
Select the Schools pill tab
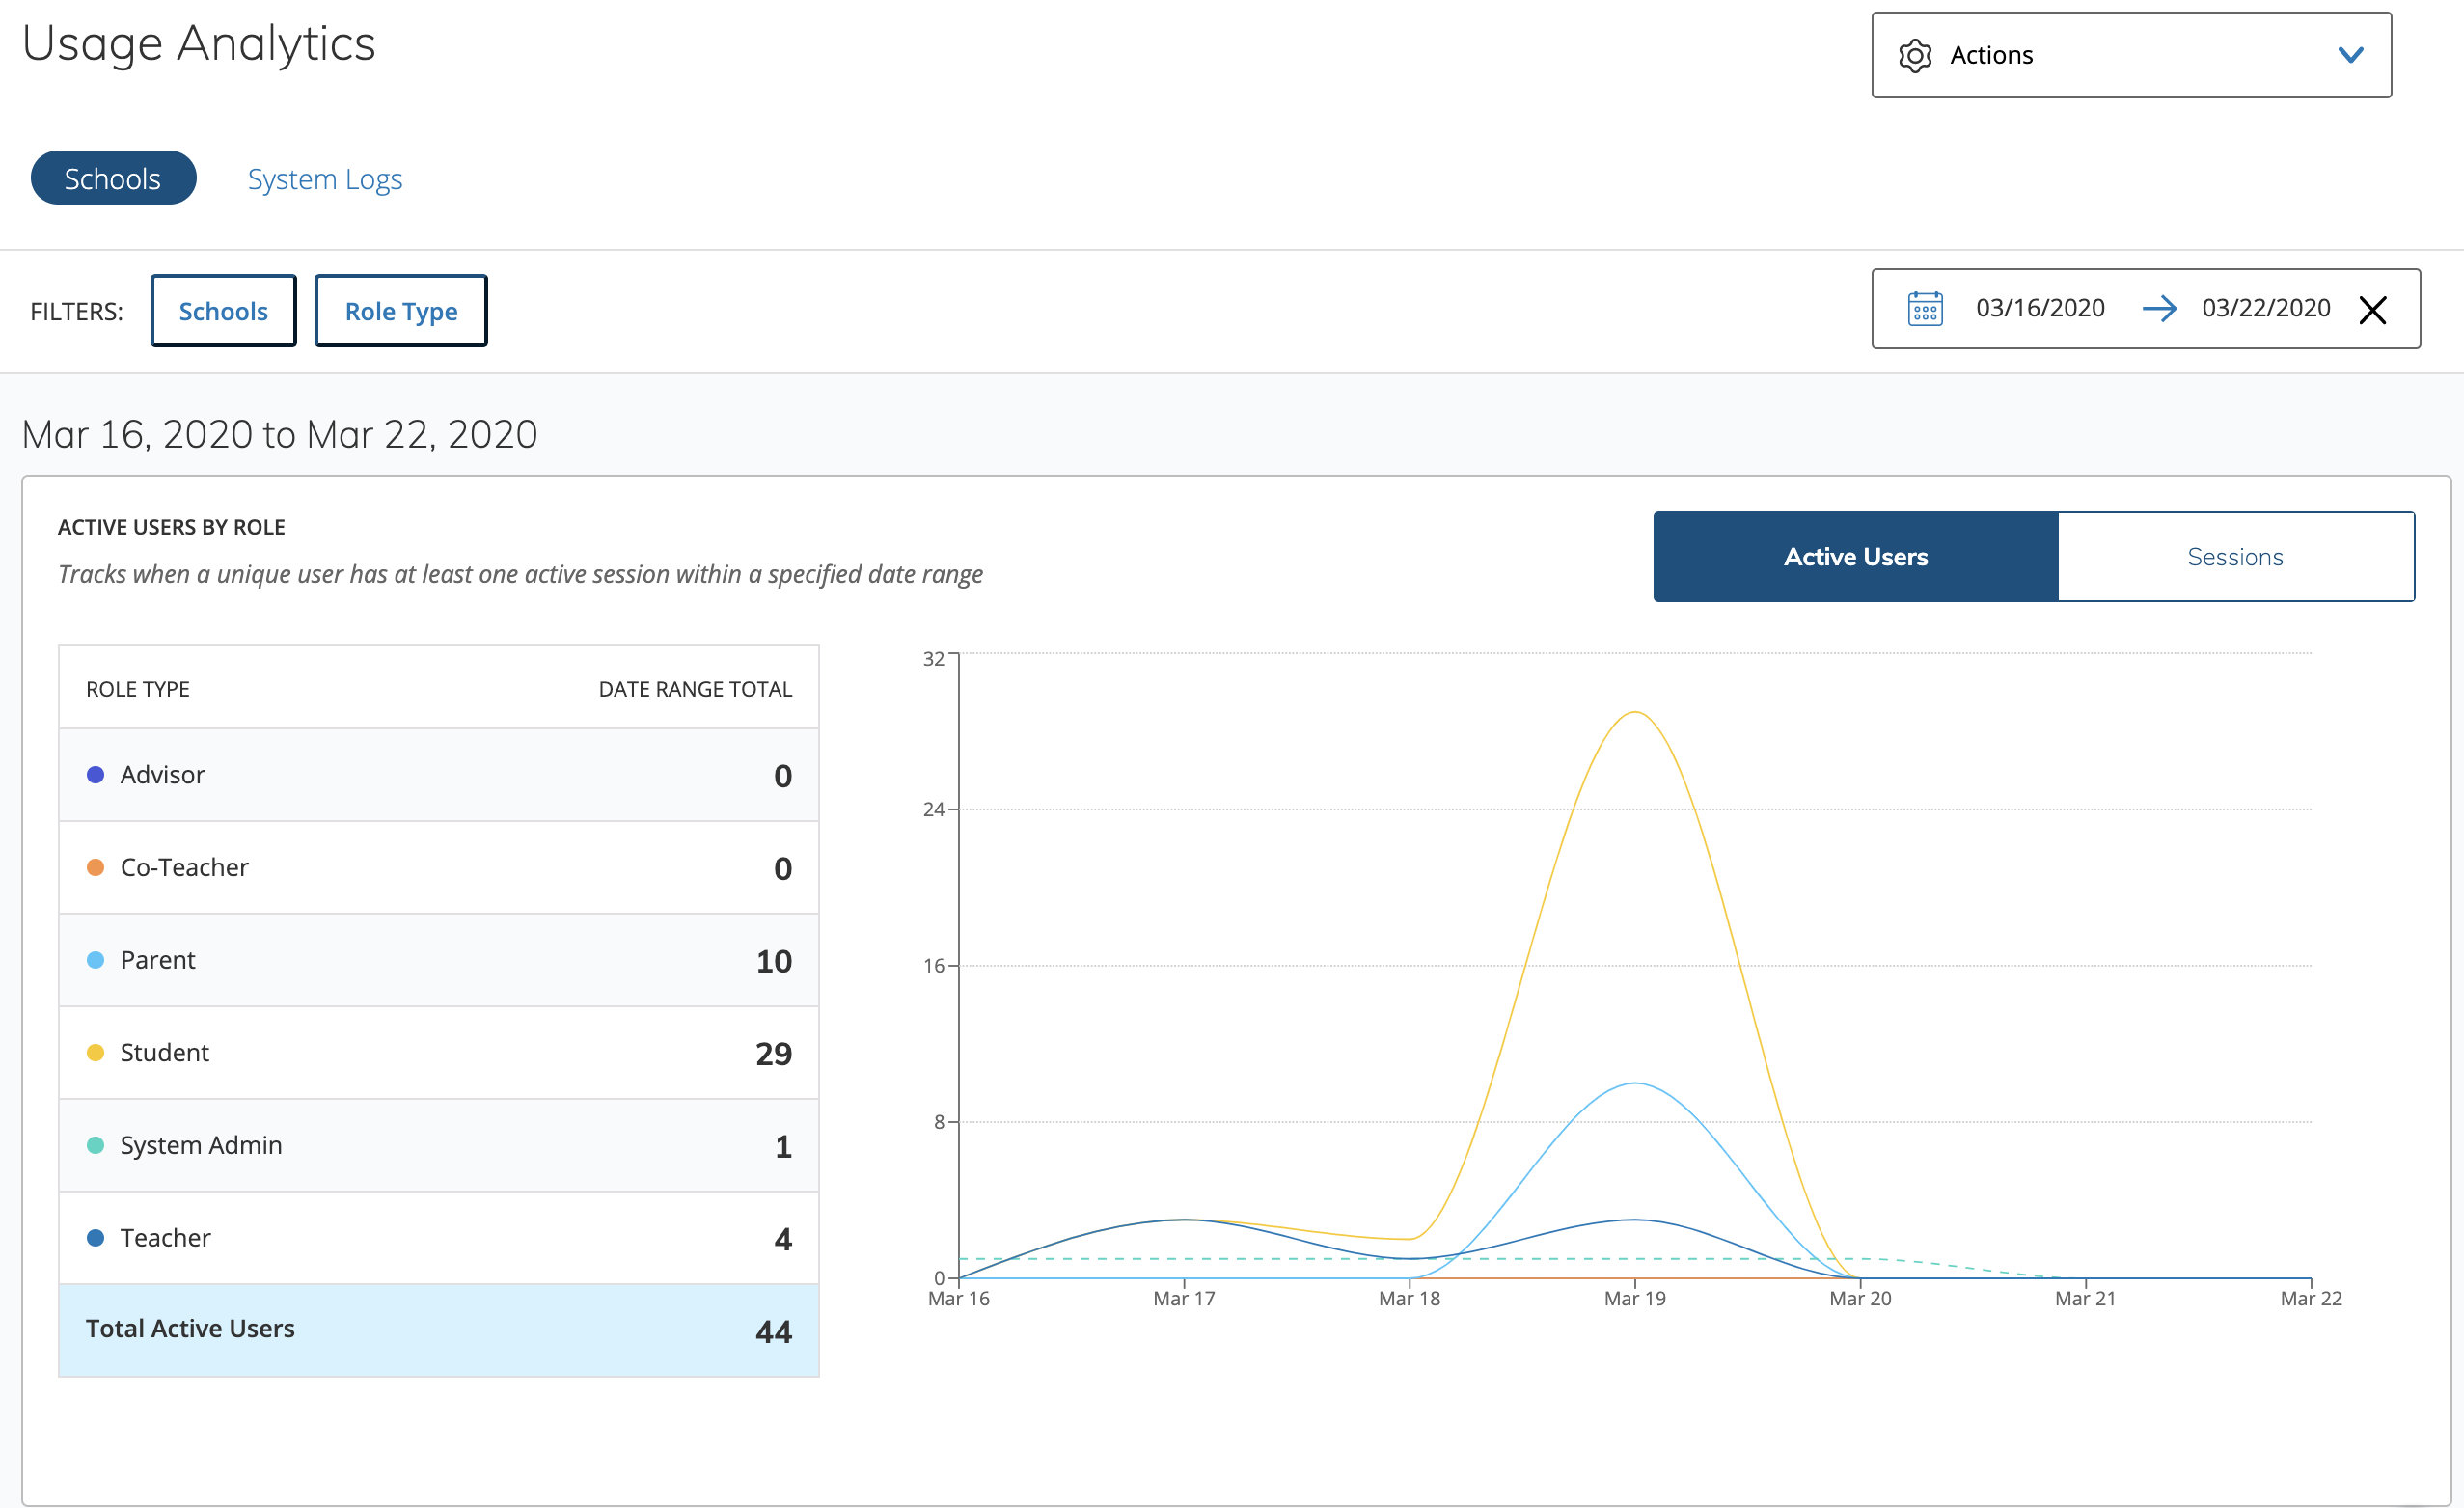113,179
